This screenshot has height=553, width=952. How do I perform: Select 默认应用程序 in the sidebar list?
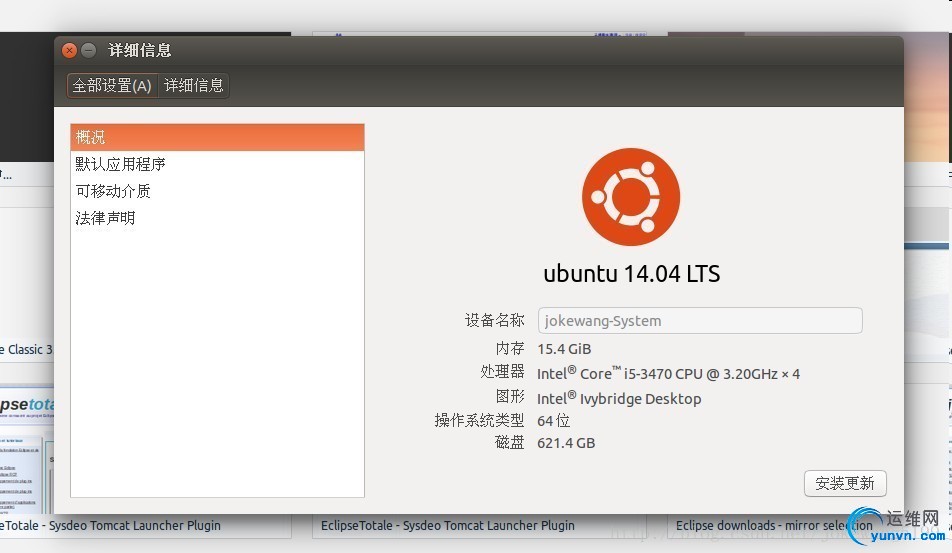pos(217,164)
